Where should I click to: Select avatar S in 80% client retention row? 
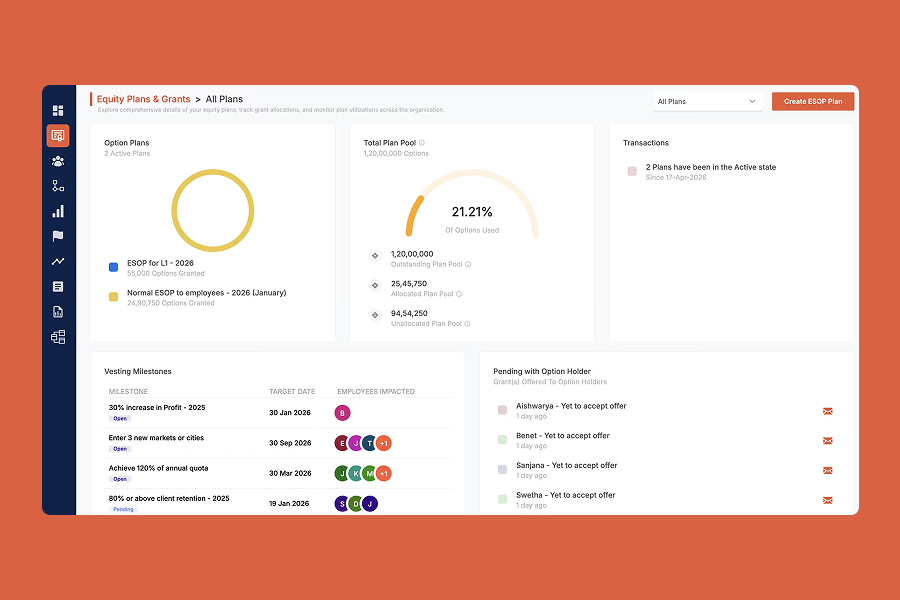coord(342,504)
